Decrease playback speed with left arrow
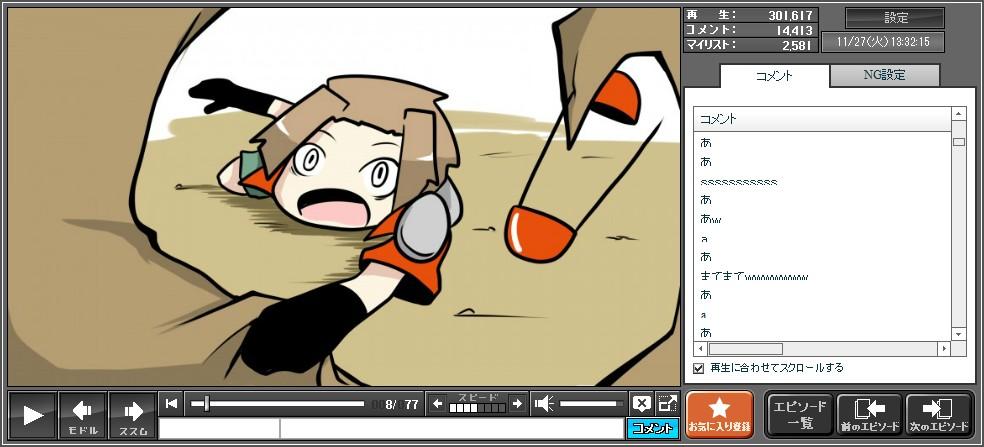 pyautogui.click(x=437, y=404)
